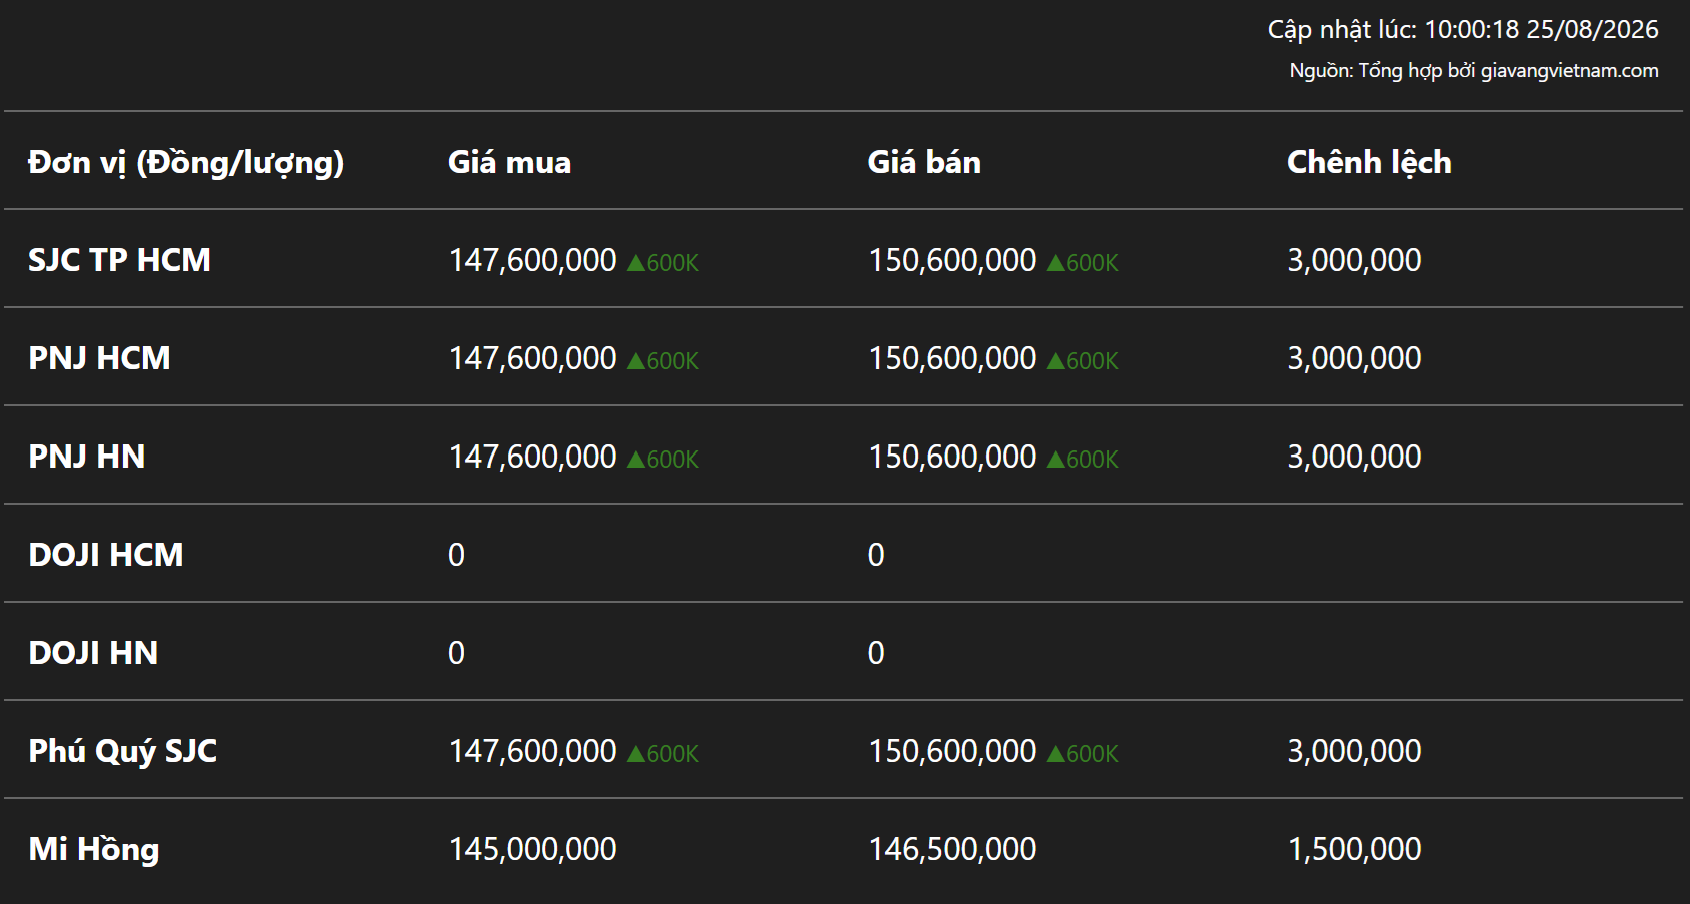The image size is (1690, 904).
Task: Select SJC TP HCM sell price 150,600,000
Action: [x=952, y=260]
